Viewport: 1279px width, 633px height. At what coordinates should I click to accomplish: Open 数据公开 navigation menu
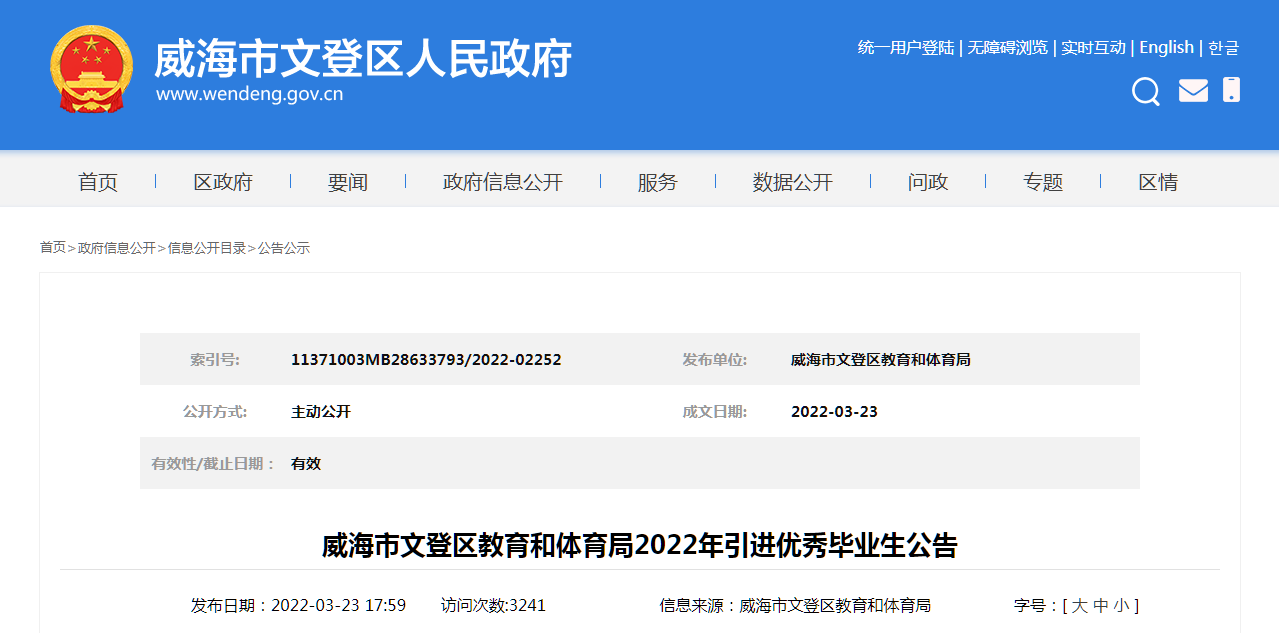pos(793,182)
